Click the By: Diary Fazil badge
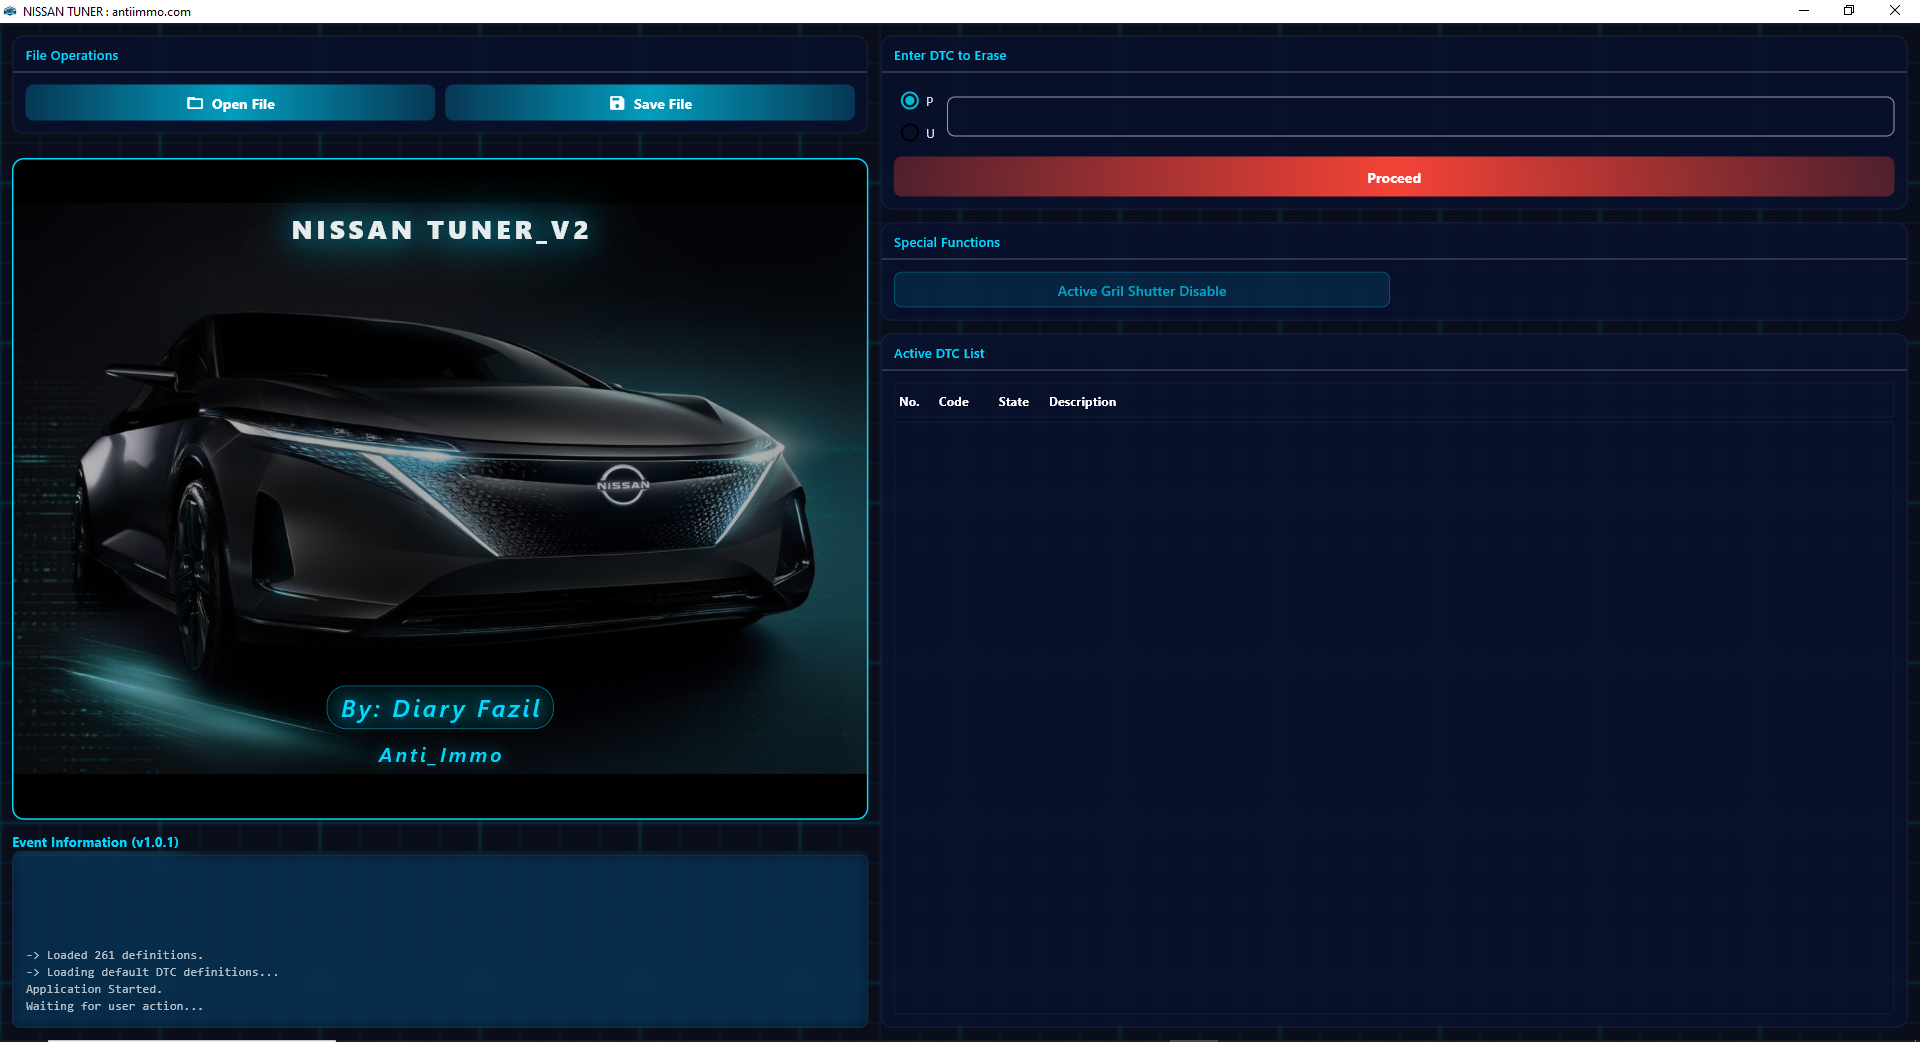This screenshot has height=1042, width=1920. pyautogui.click(x=440, y=708)
